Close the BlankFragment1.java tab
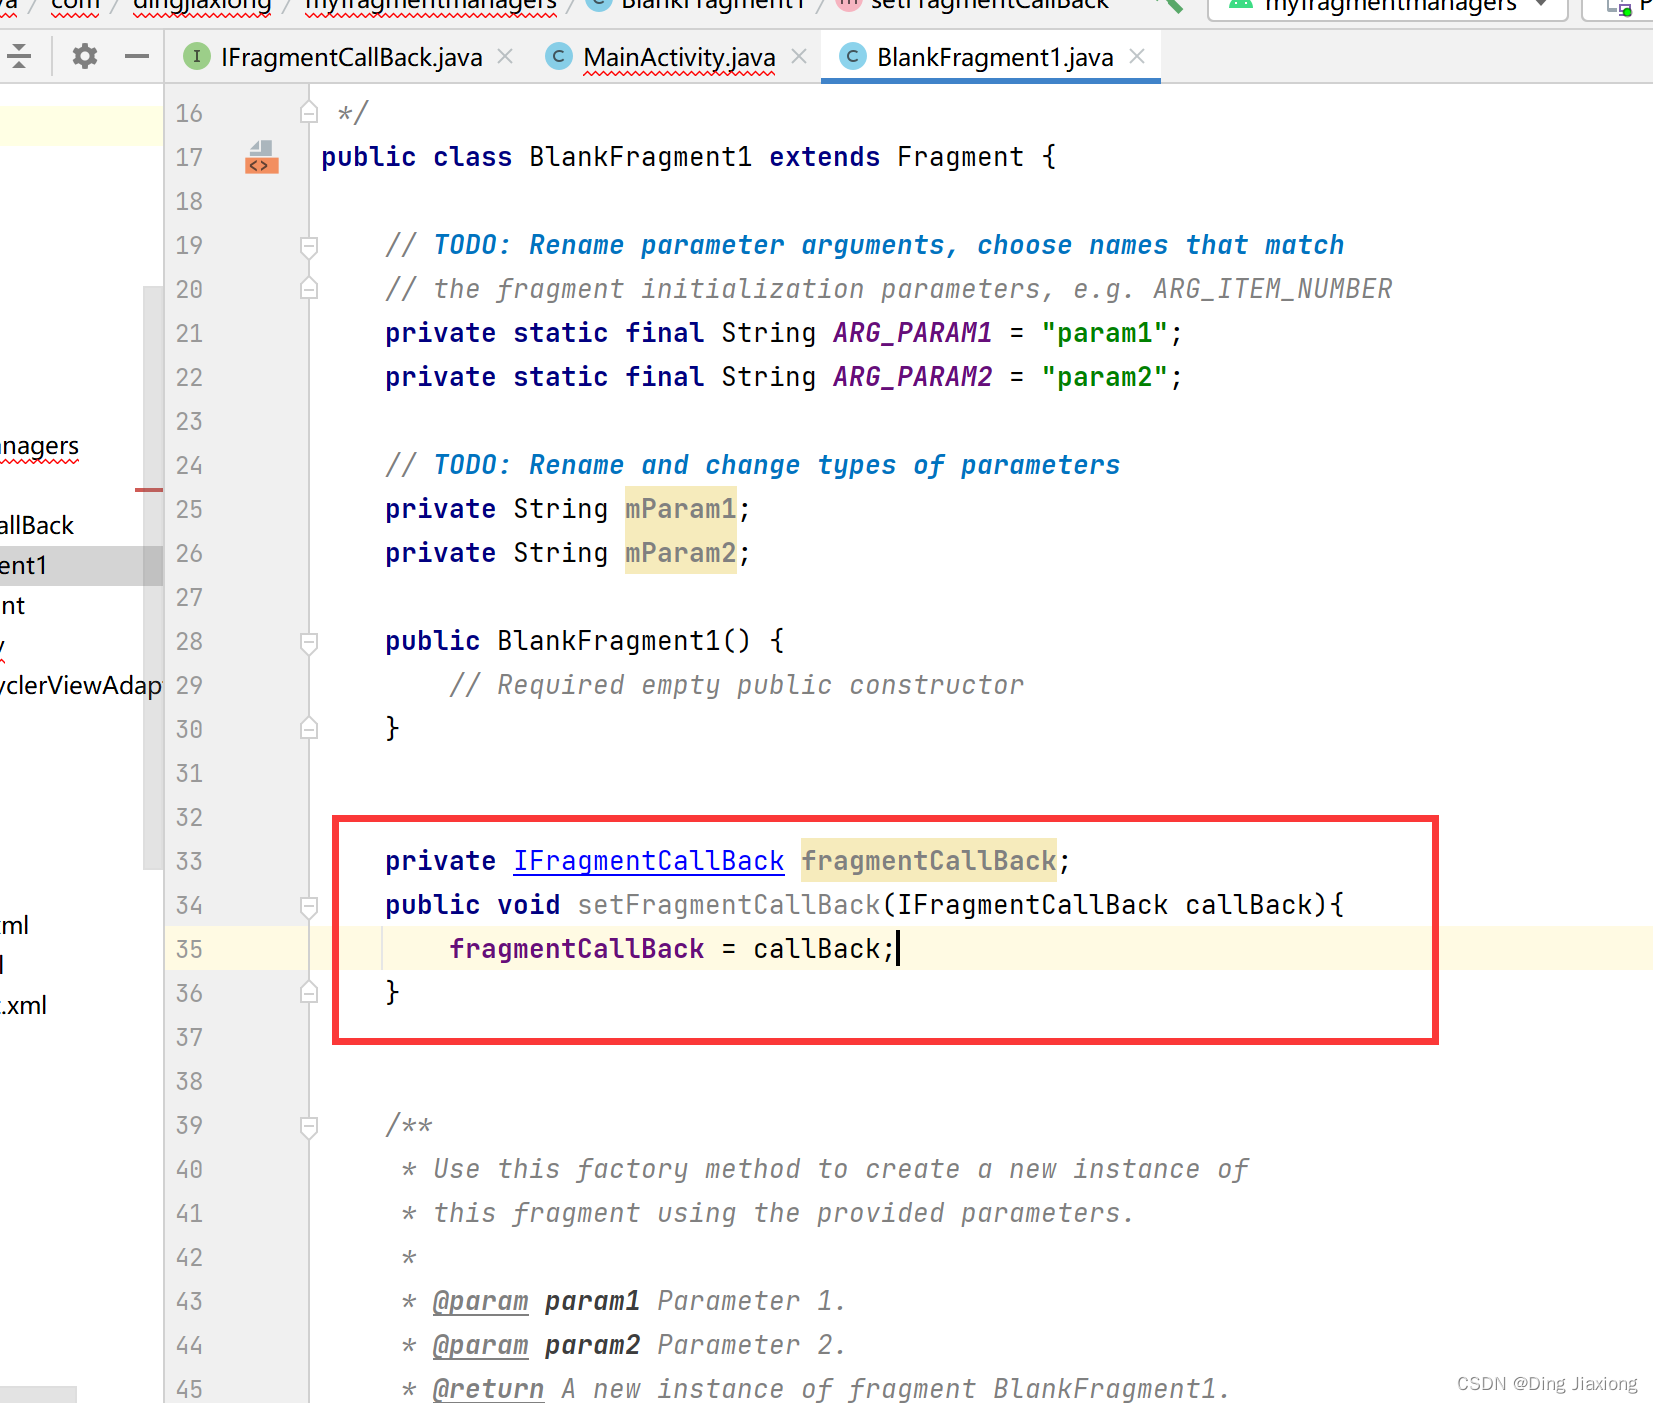 click(1137, 57)
